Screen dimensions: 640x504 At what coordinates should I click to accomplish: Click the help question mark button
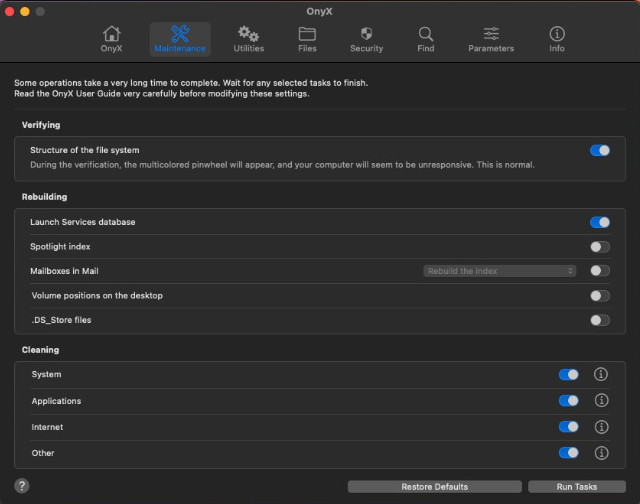tap(21, 486)
